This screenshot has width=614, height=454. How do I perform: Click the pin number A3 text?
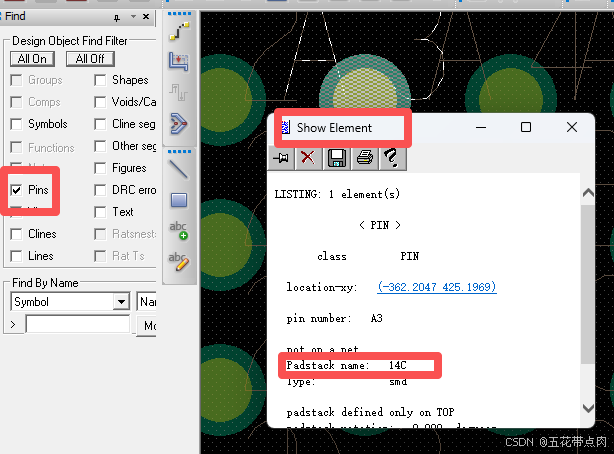tap(334, 318)
